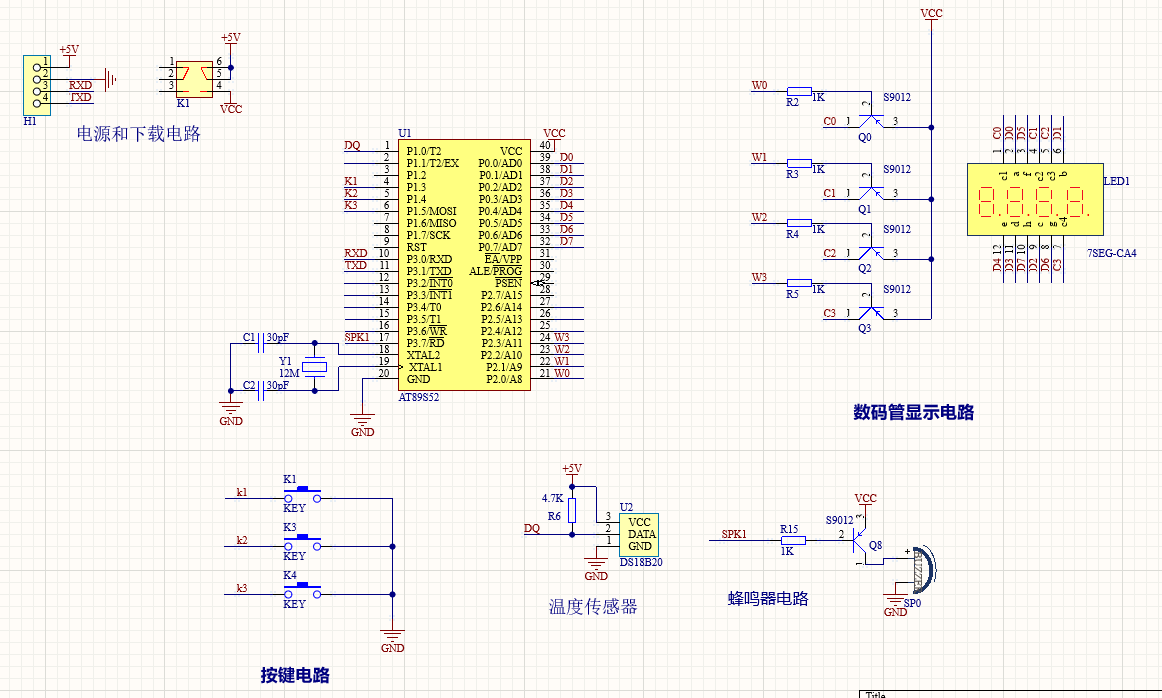Select D7 net label at U1 pin 32

click(566, 241)
